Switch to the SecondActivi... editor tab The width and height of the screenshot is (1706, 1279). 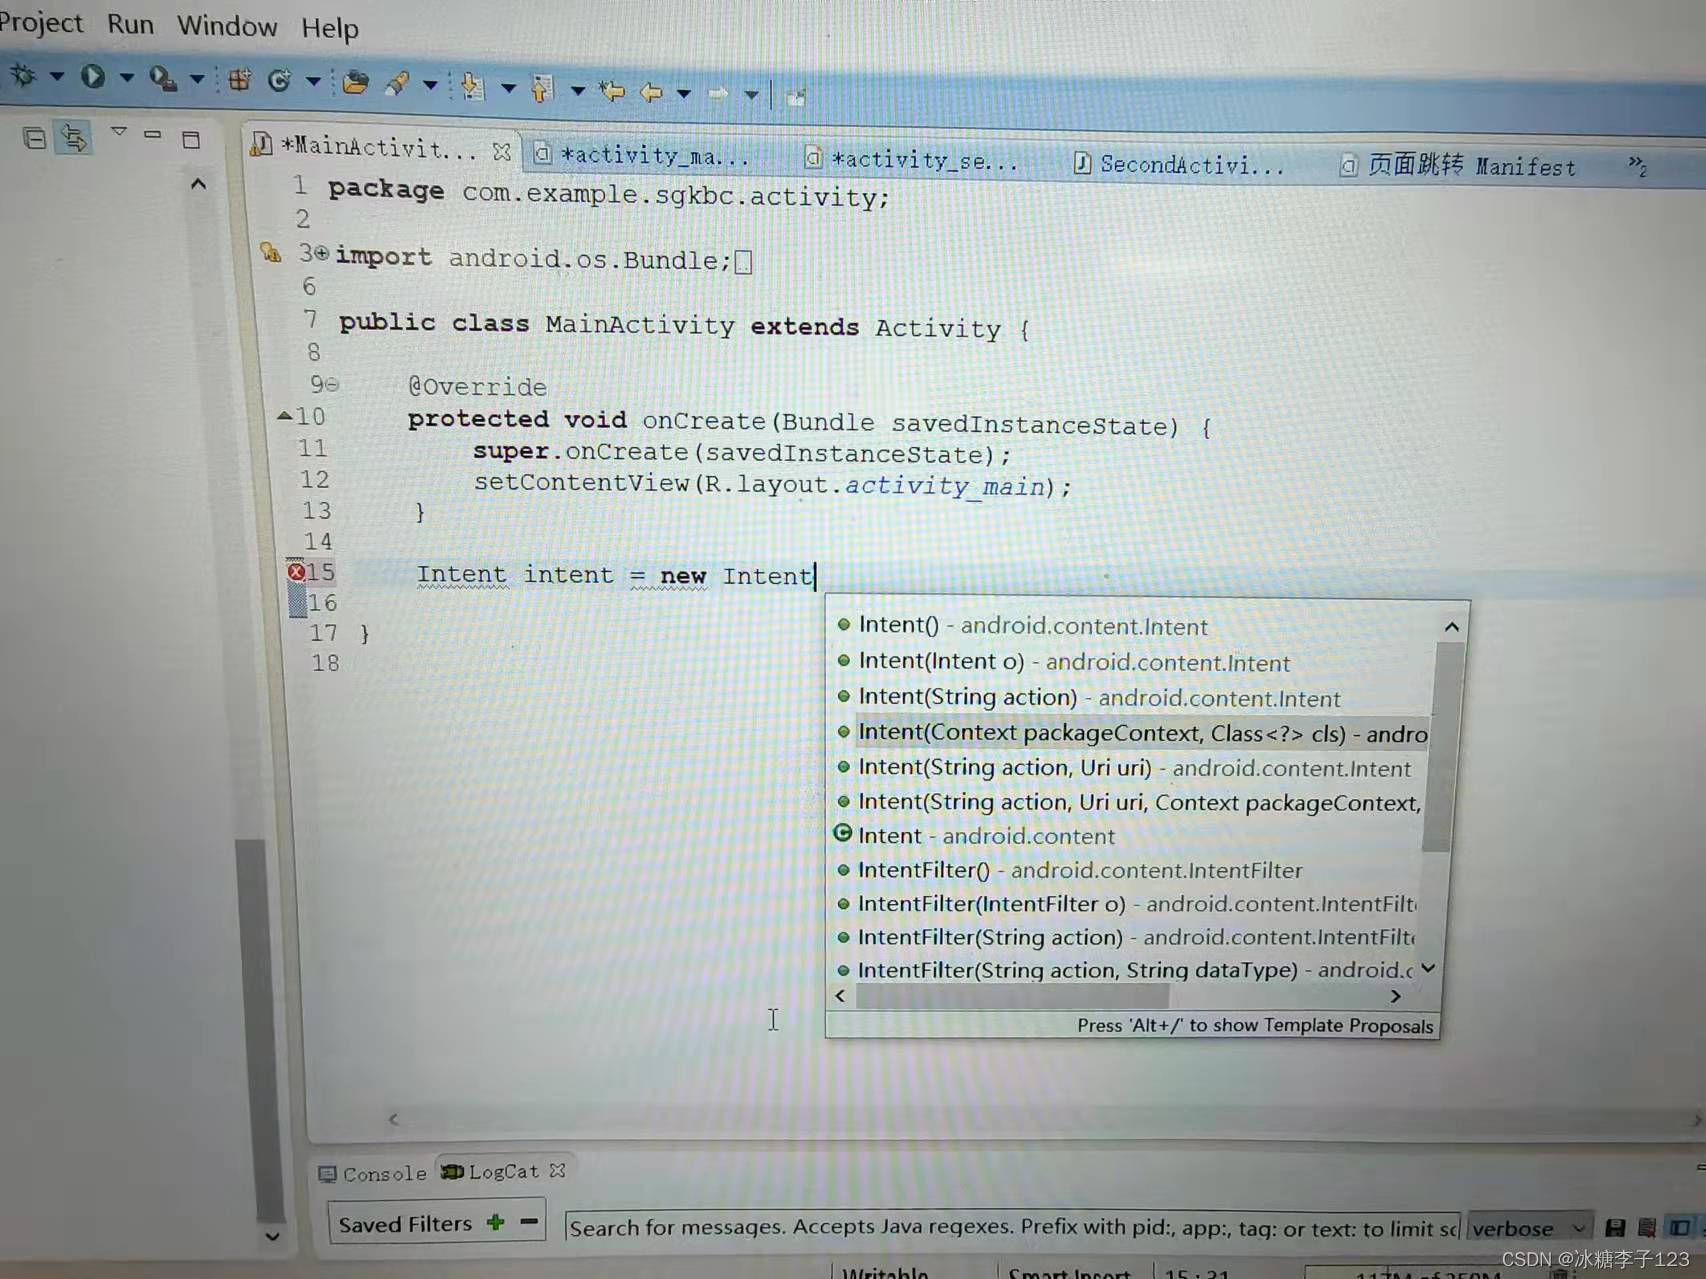[1179, 164]
